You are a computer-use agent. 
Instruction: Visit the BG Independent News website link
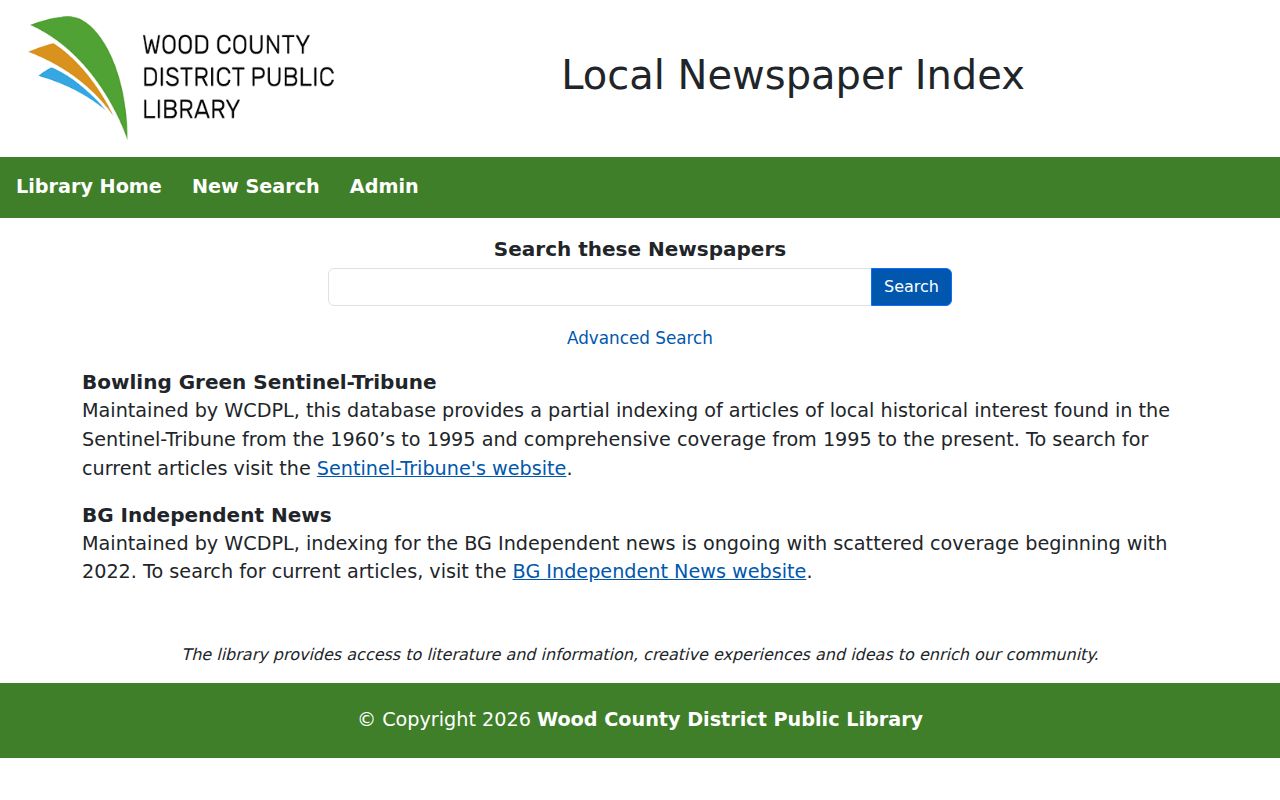pos(659,571)
